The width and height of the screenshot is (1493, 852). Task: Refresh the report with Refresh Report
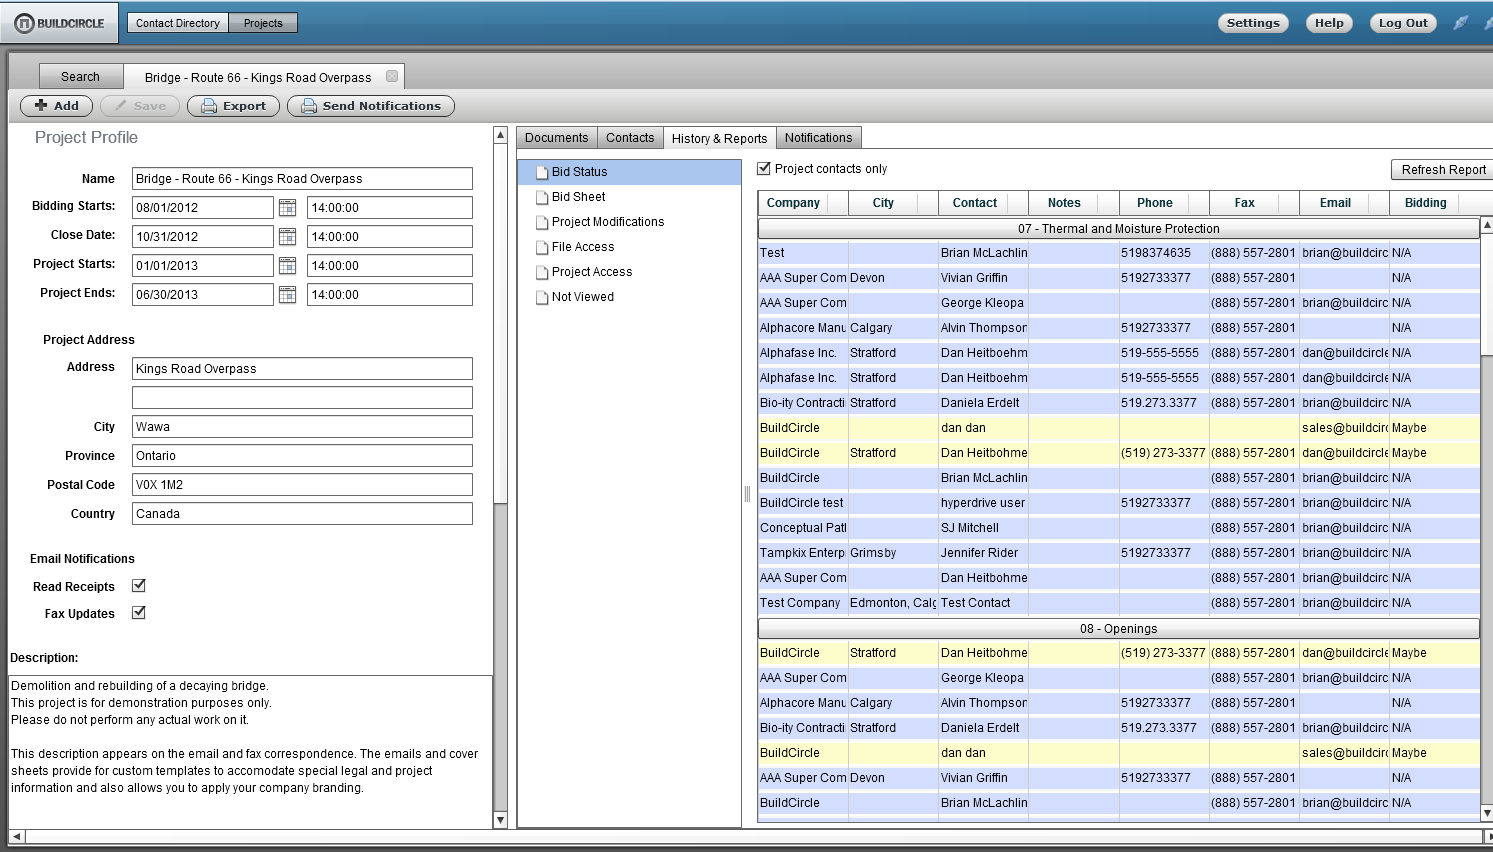point(1443,170)
